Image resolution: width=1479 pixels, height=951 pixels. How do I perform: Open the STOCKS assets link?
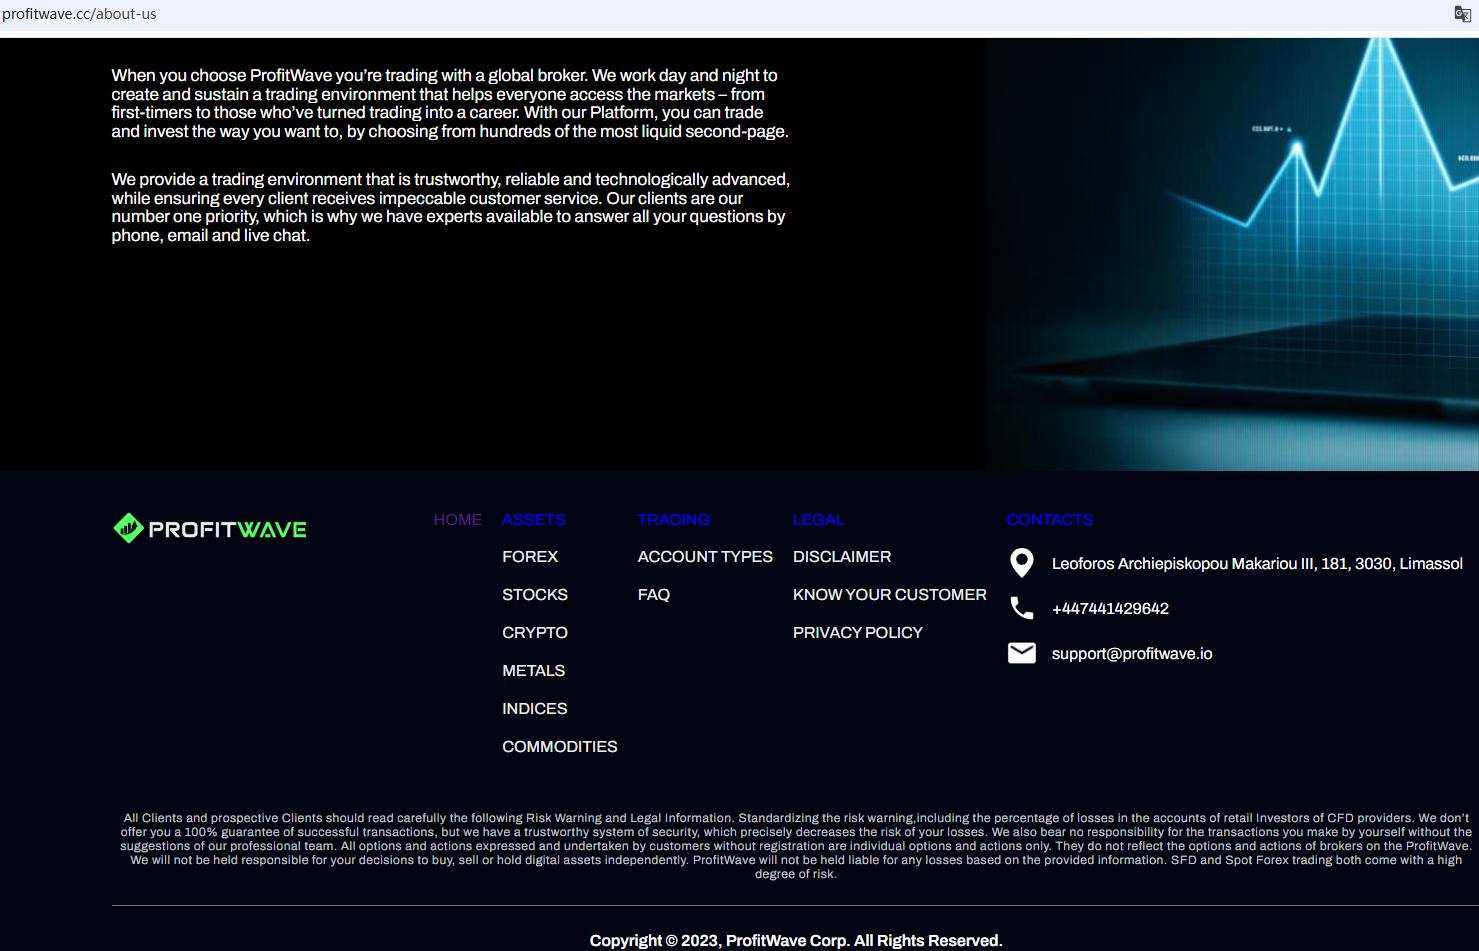(x=534, y=595)
